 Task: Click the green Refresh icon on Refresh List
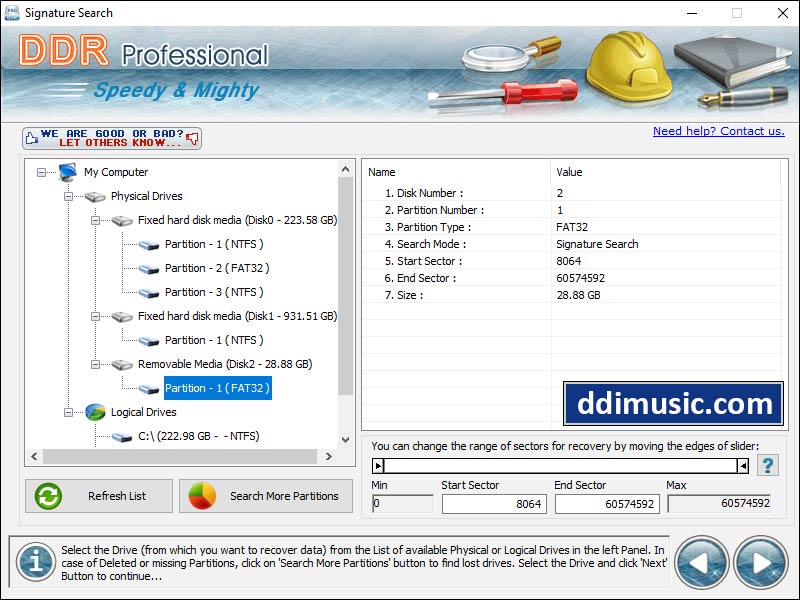(x=47, y=496)
